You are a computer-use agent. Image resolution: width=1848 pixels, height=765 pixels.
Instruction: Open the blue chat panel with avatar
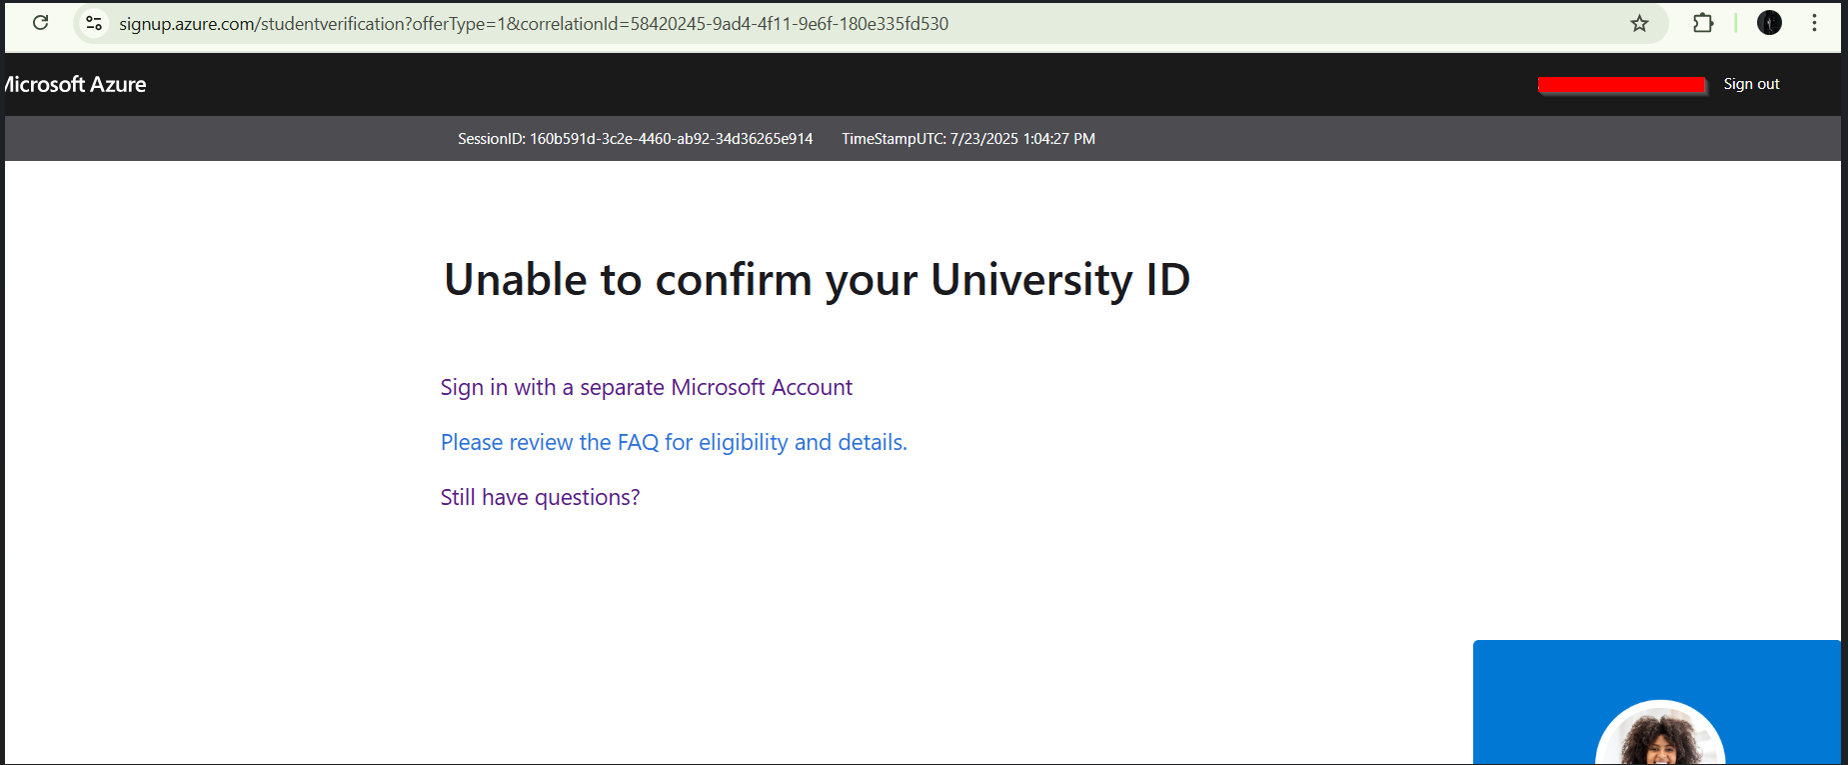click(x=1656, y=702)
